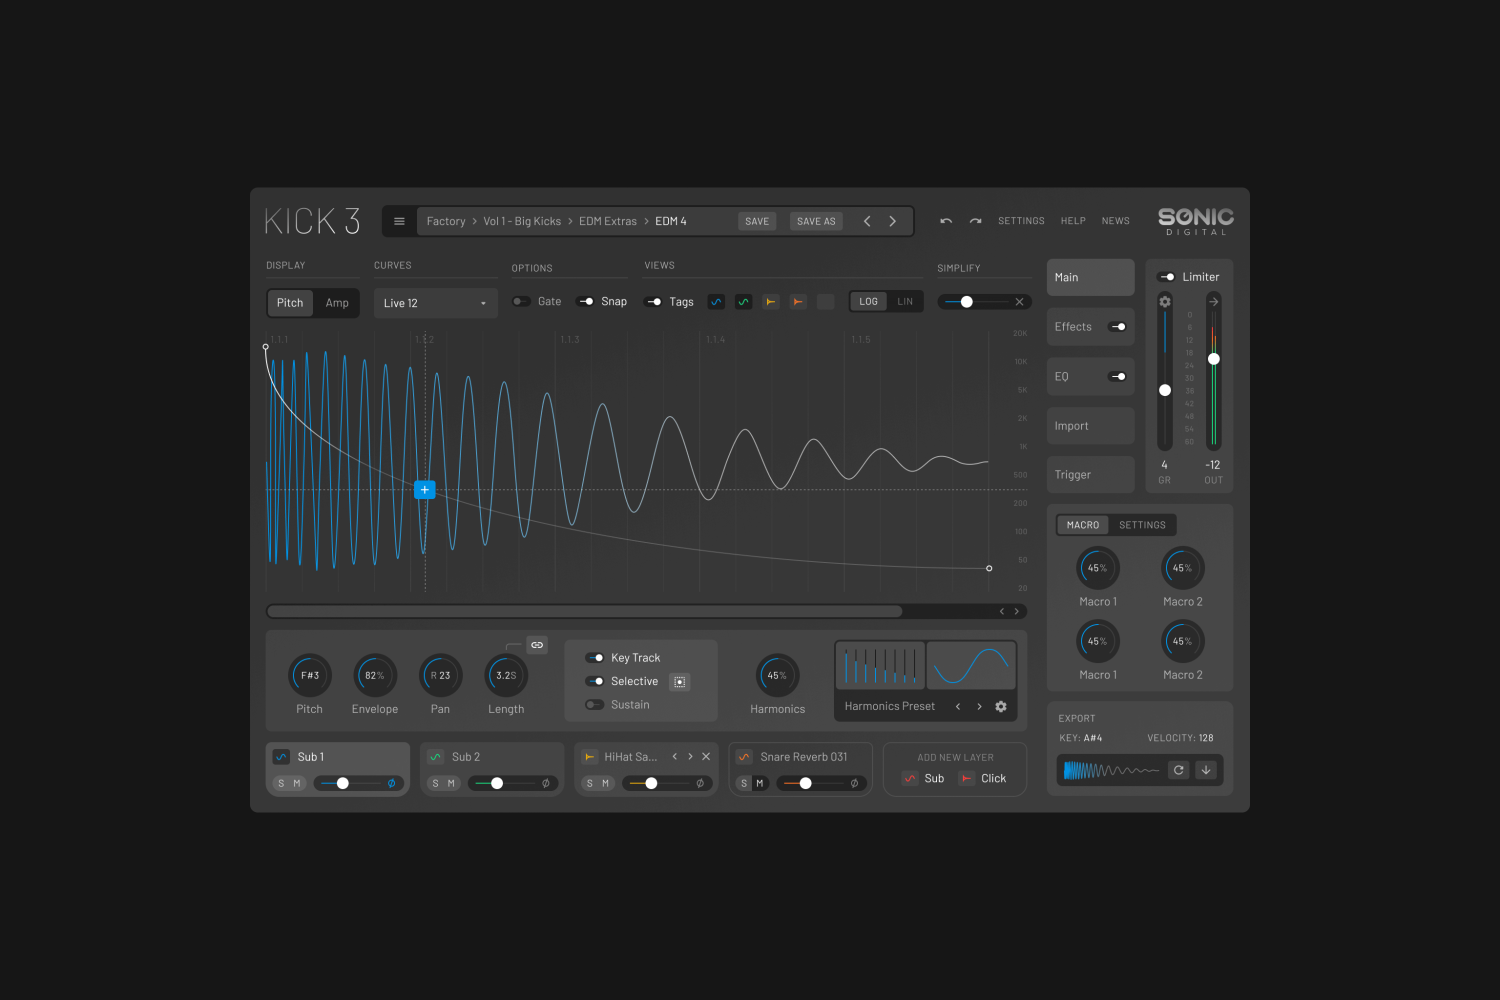
Task: Open the macro SETTINGS tab
Action: [1142, 525]
